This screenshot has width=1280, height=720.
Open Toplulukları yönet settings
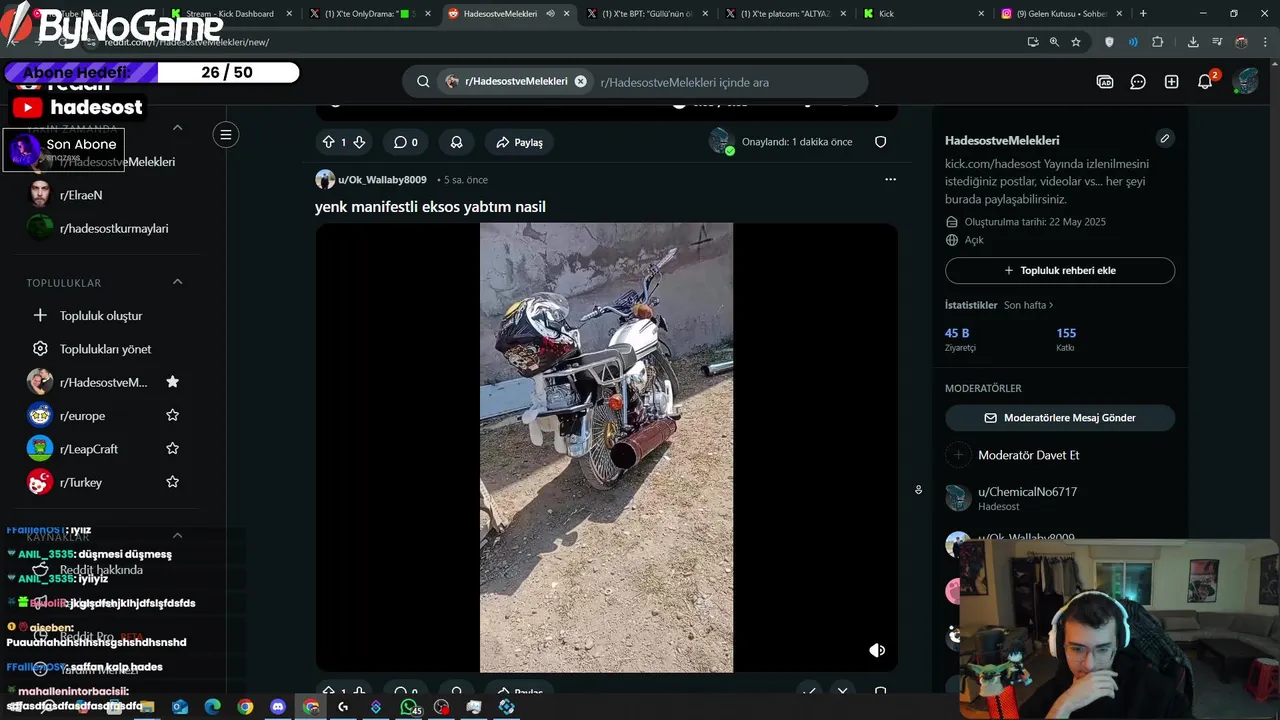pos(105,349)
